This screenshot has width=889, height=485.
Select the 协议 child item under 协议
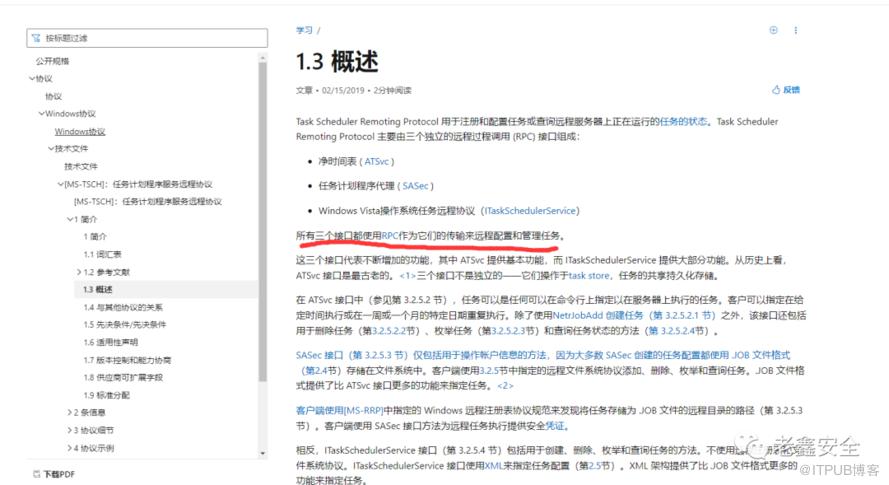(54, 96)
